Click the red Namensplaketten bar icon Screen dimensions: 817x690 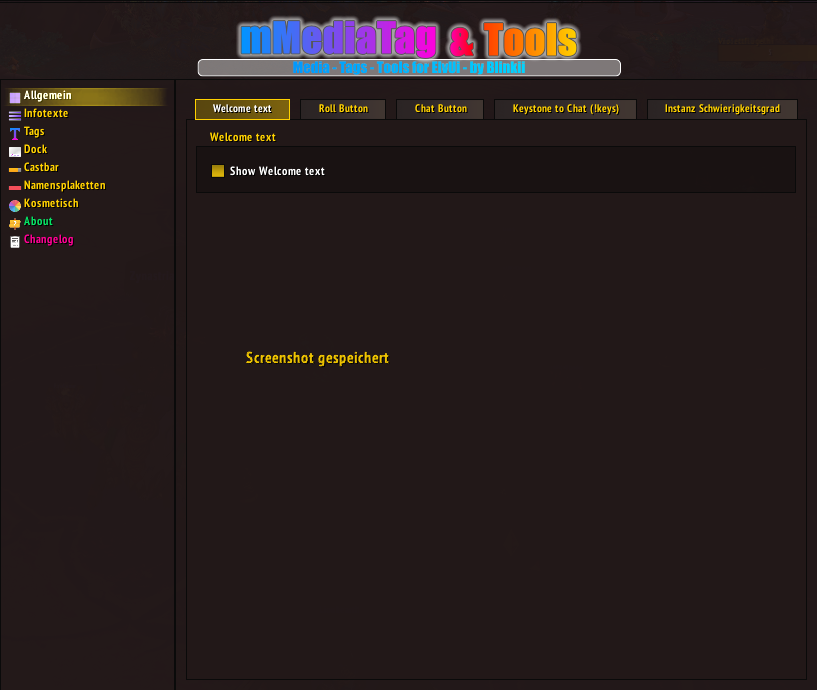tap(14, 187)
